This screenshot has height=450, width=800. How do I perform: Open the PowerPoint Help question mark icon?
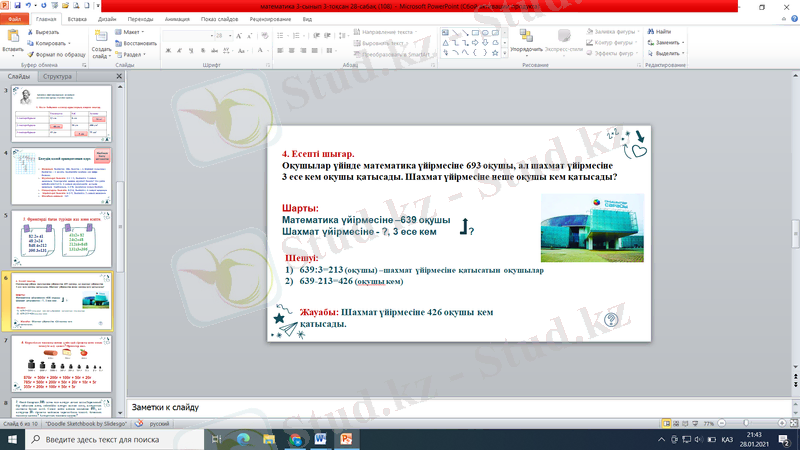point(790,19)
